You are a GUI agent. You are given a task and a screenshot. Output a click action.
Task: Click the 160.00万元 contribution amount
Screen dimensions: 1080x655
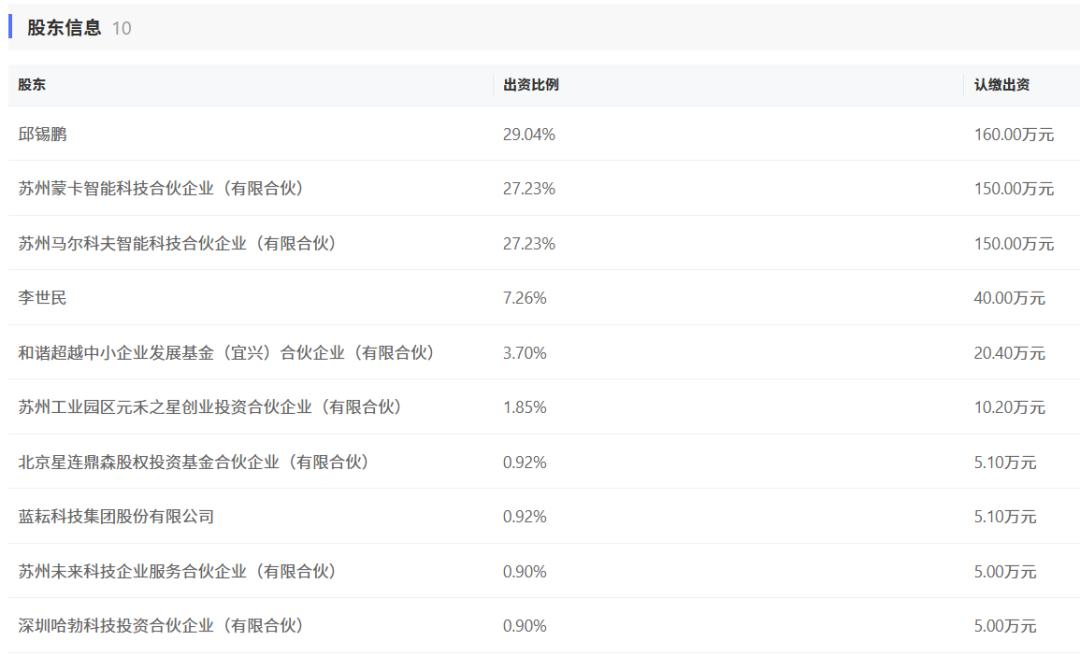pos(1014,134)
